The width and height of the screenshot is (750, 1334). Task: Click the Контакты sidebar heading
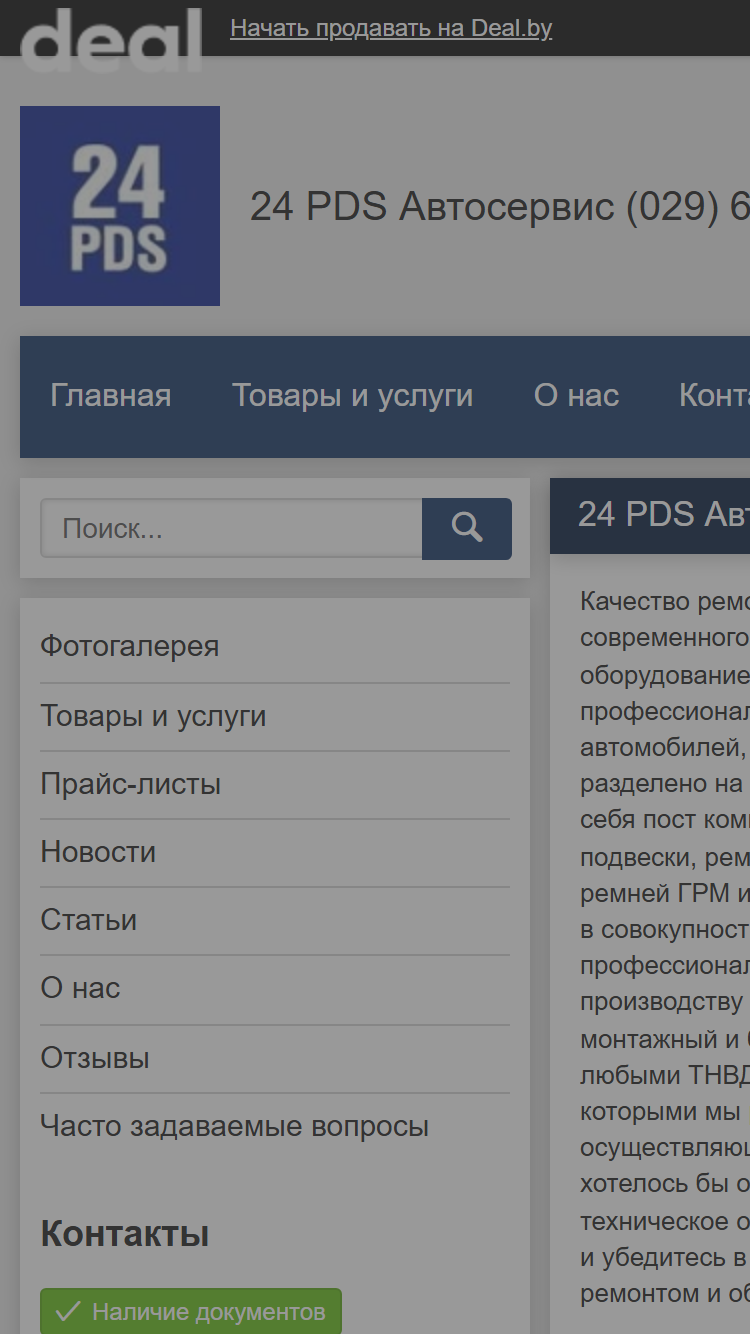tap(125, 1234)
